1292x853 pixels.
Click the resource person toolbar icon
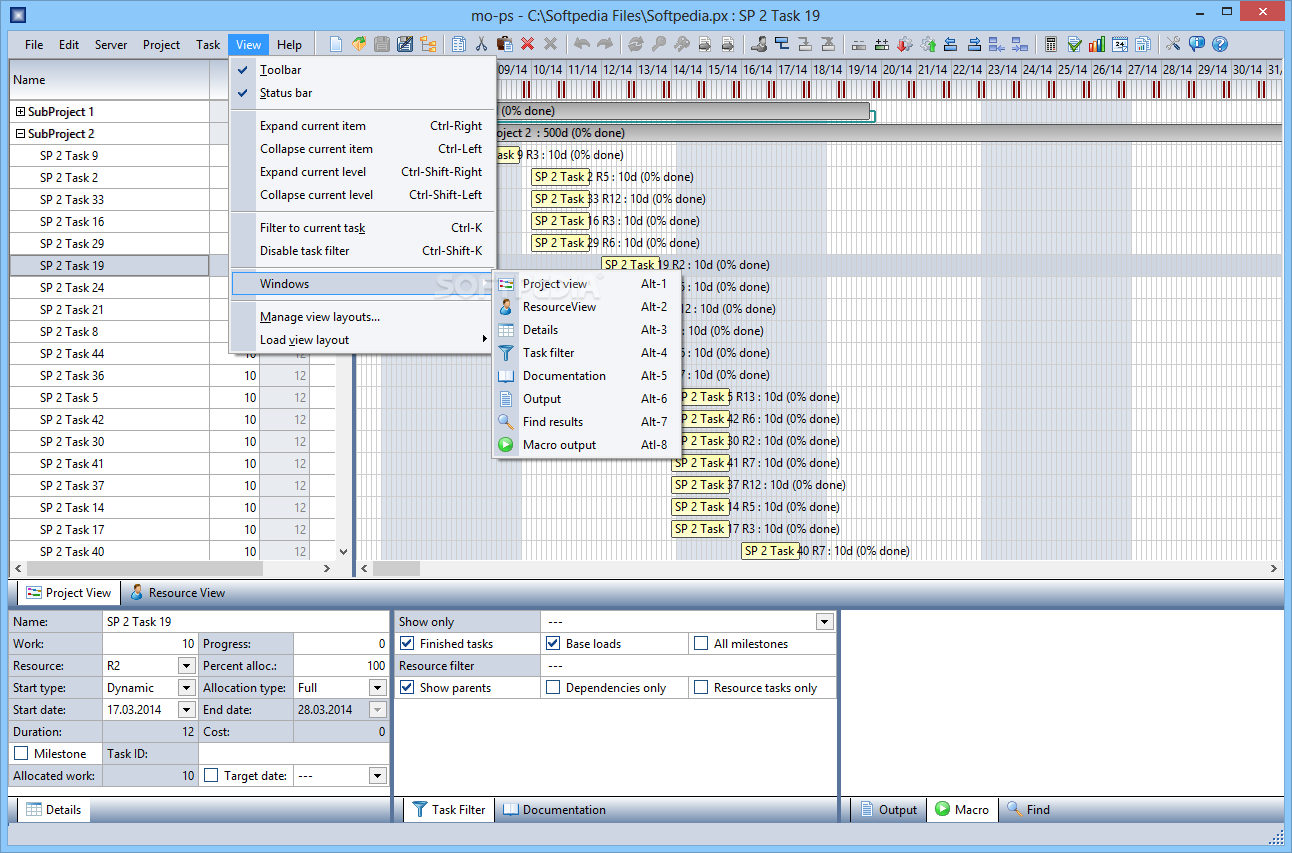pyautogui.click(x=759, y=44)
